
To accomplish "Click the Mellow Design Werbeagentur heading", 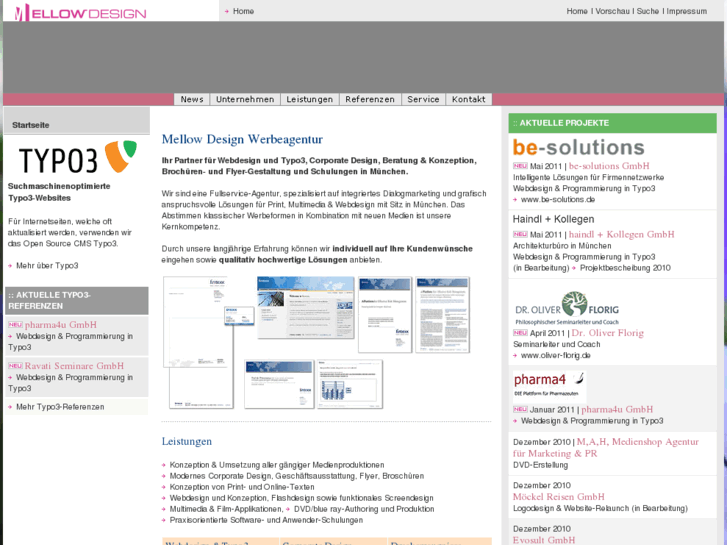I will click(242, 140).
